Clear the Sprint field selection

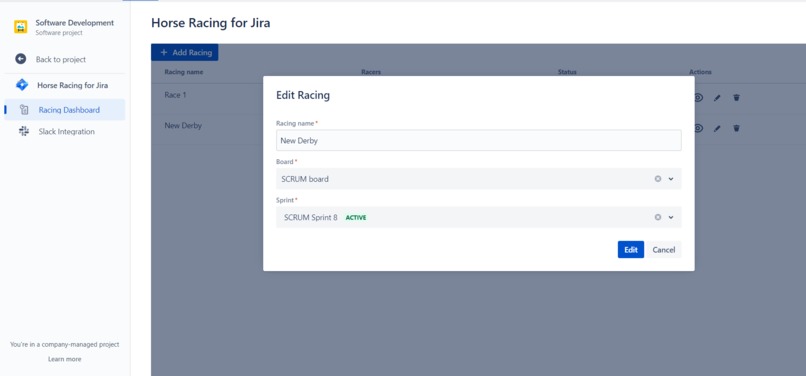pyautogui.click(x=657, y=217)
